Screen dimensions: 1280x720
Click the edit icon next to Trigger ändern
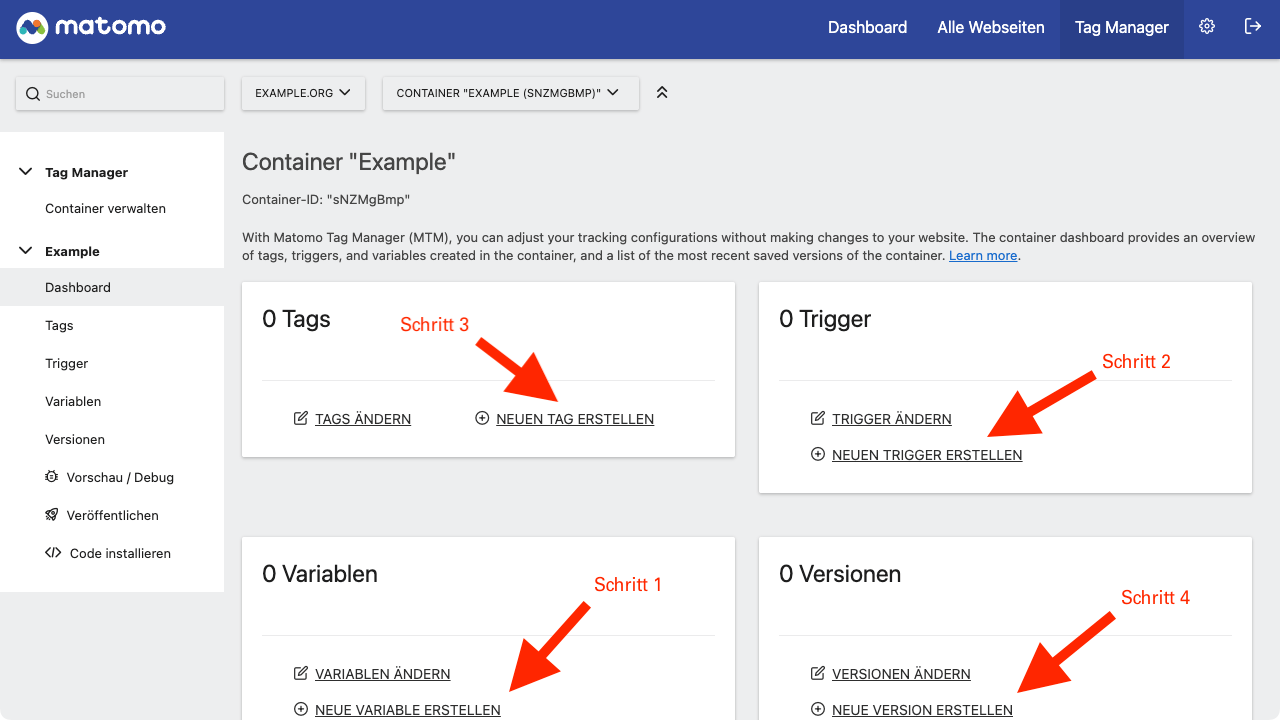[818, 418]
